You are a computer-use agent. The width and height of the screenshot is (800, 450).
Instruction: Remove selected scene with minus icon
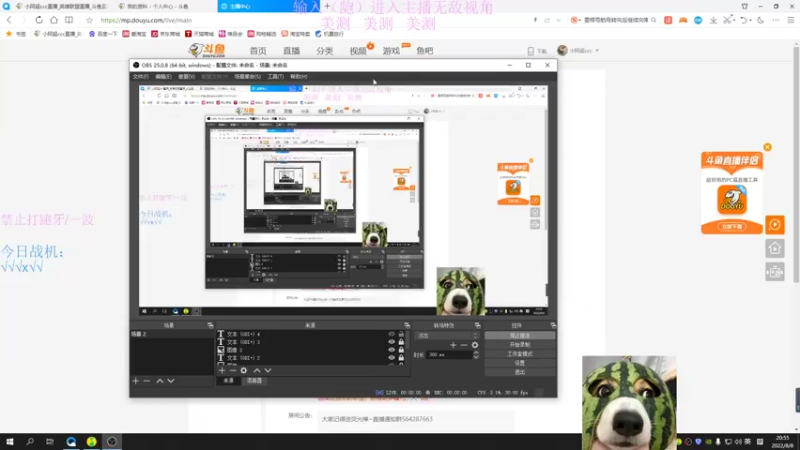[147, 381]
